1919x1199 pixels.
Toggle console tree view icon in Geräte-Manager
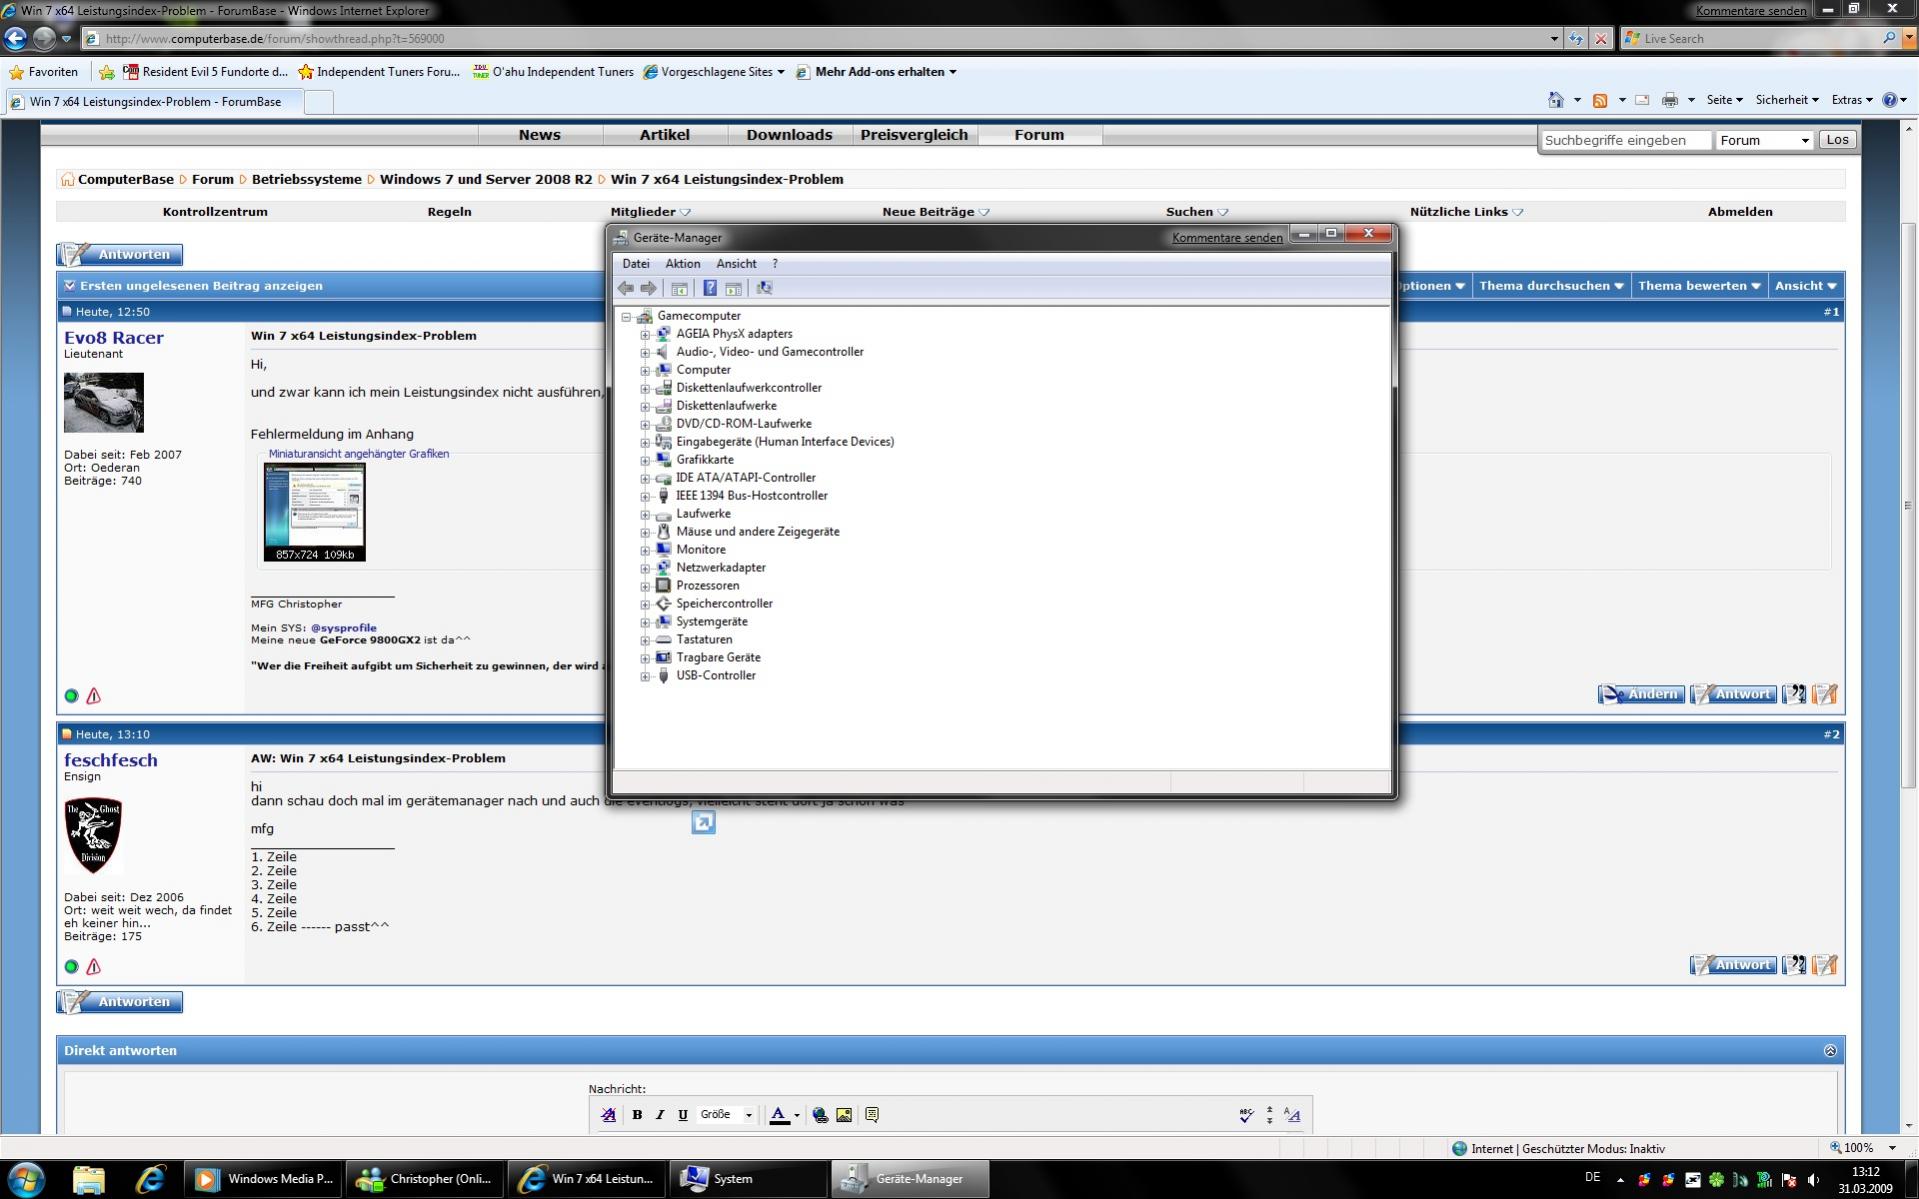[679, 288]
